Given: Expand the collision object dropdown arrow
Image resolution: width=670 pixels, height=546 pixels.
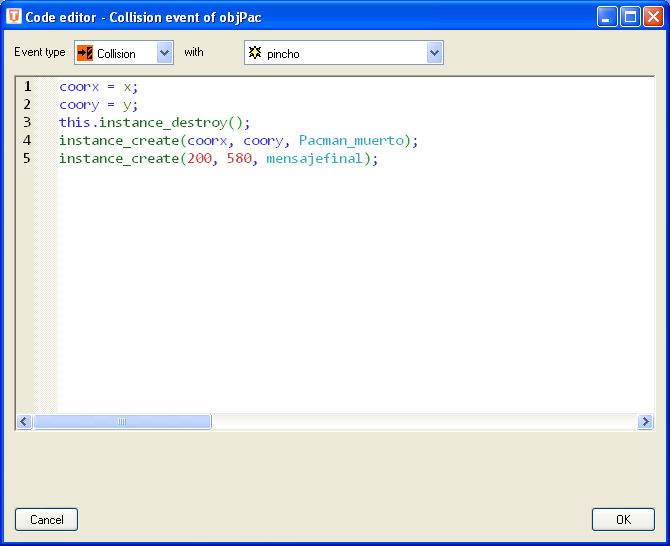Looking at the screenshot, I should [434, 53].
